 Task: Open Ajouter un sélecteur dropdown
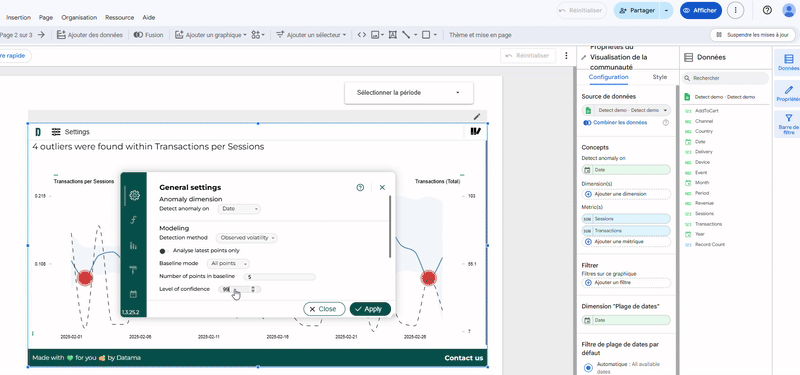(x=311, y=35)
